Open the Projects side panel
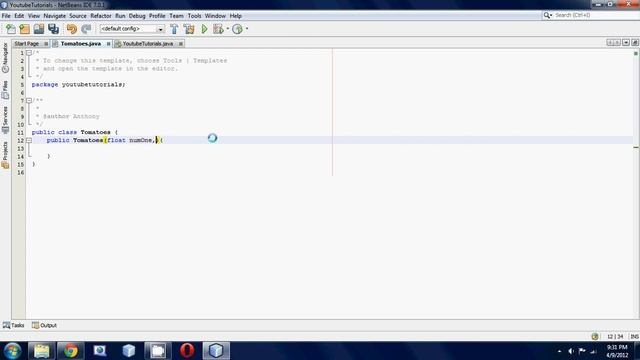Image resolution: width=640 pixels, height=360 pixels. pos(5,155)
